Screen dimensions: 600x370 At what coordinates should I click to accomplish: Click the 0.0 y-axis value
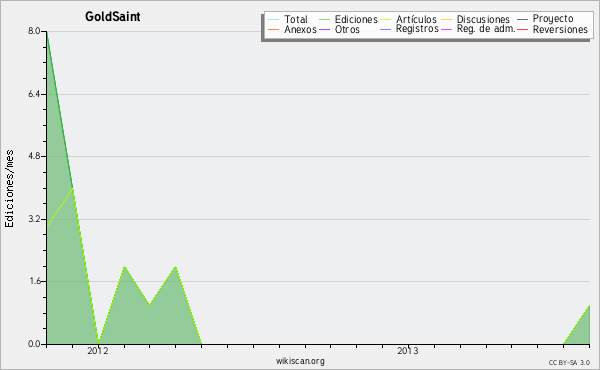click(x=34, y=344)
